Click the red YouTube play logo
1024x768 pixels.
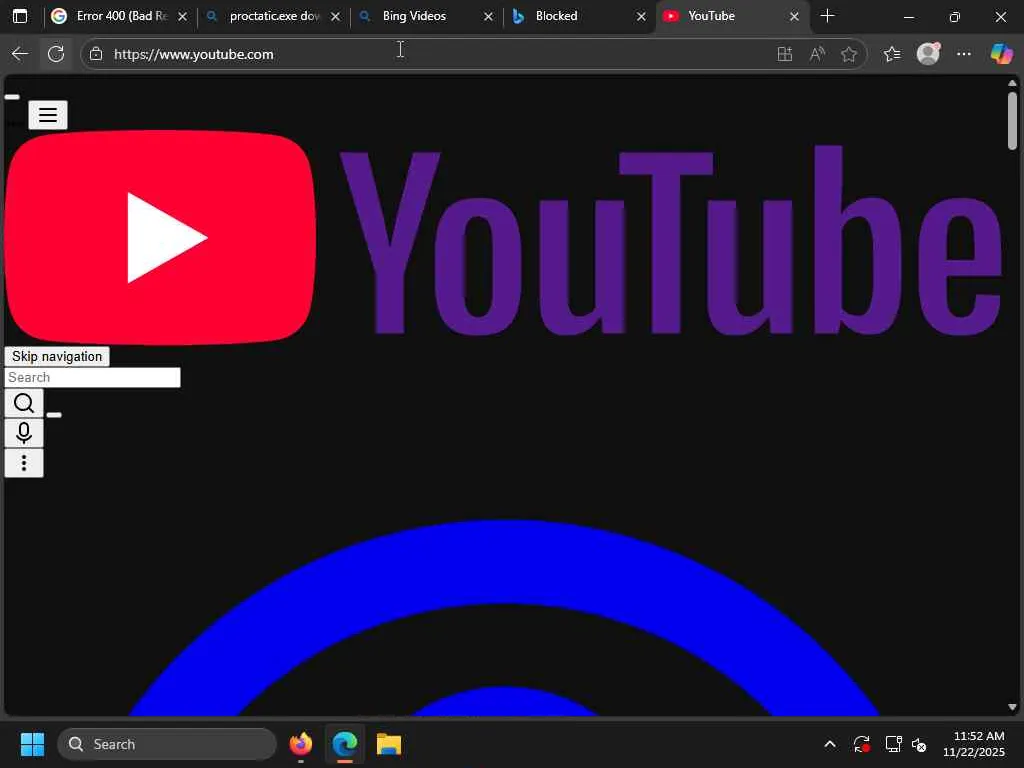(x=161, y=237)
